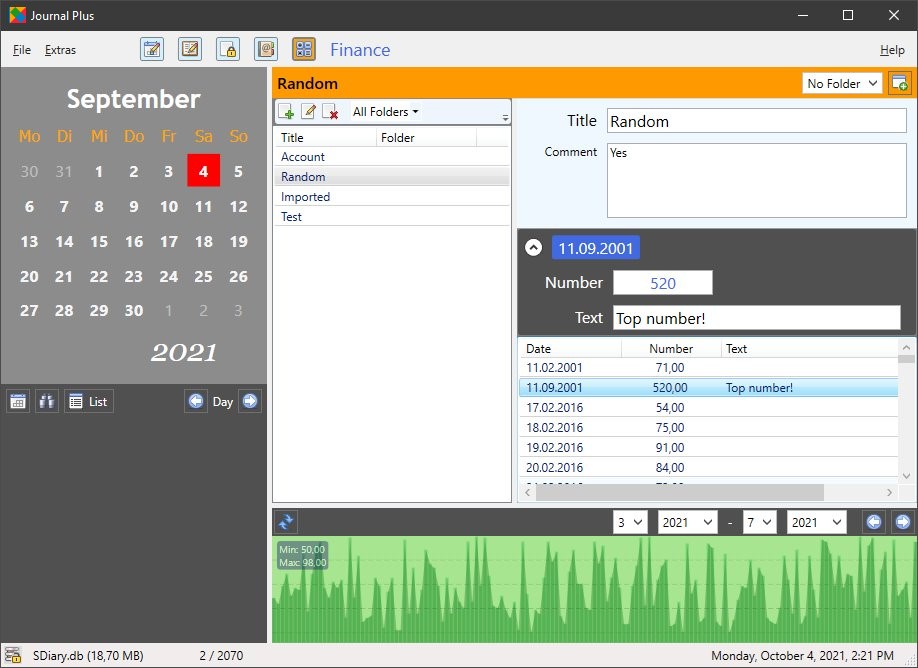Click the List view button
Screen dimensions: 918x668
(89, 402)
